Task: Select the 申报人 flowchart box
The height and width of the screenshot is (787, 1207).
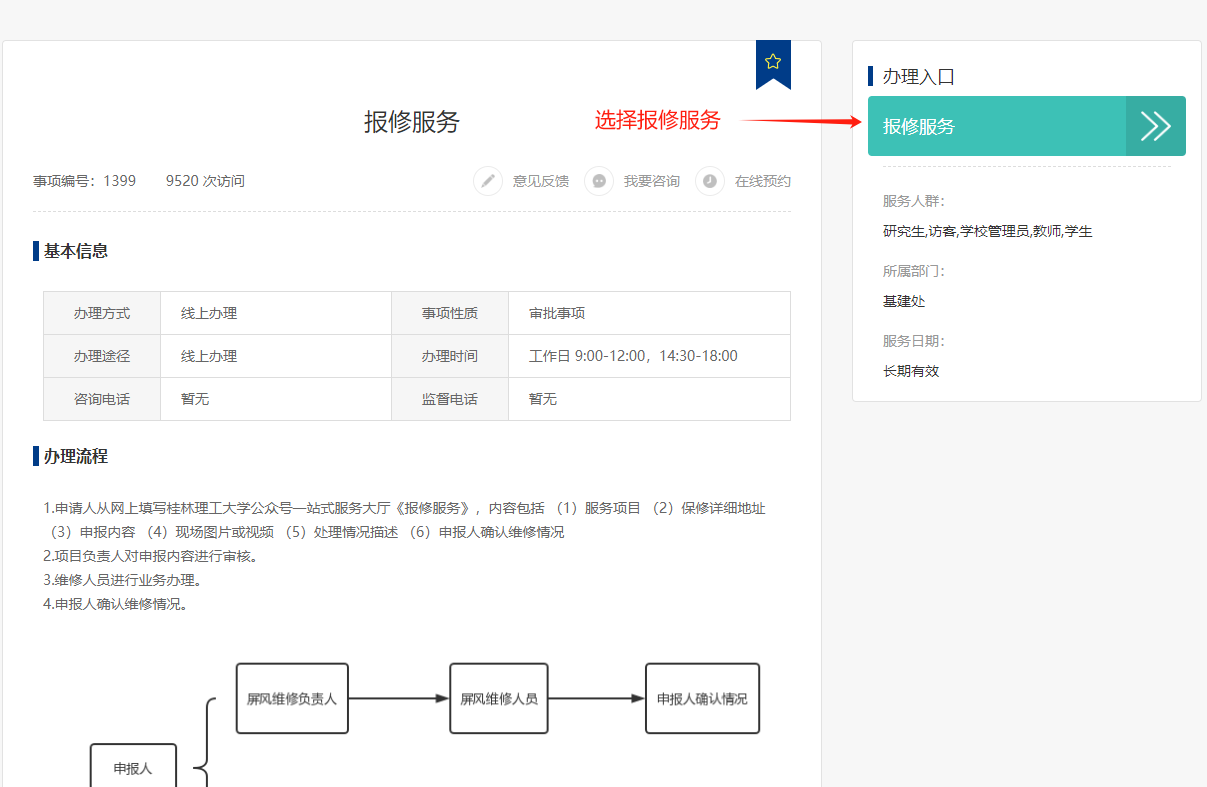Action: (133, 768)
